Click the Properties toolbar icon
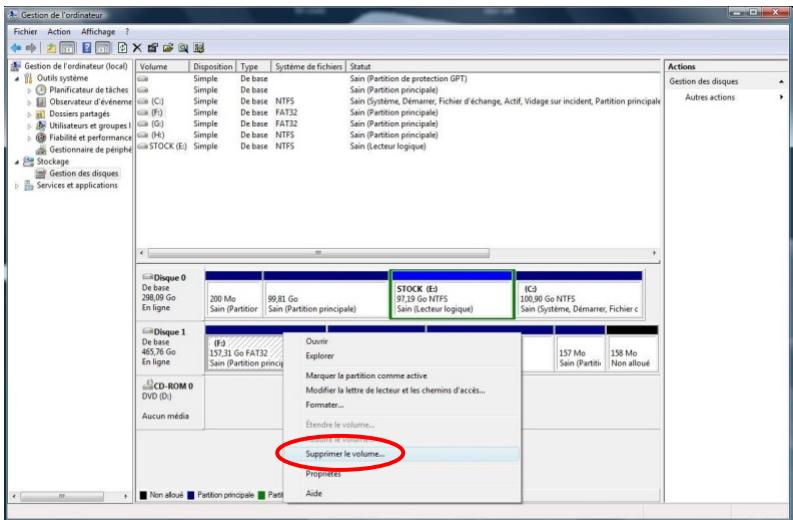The image size is (793, 520). tap(152, 48)
